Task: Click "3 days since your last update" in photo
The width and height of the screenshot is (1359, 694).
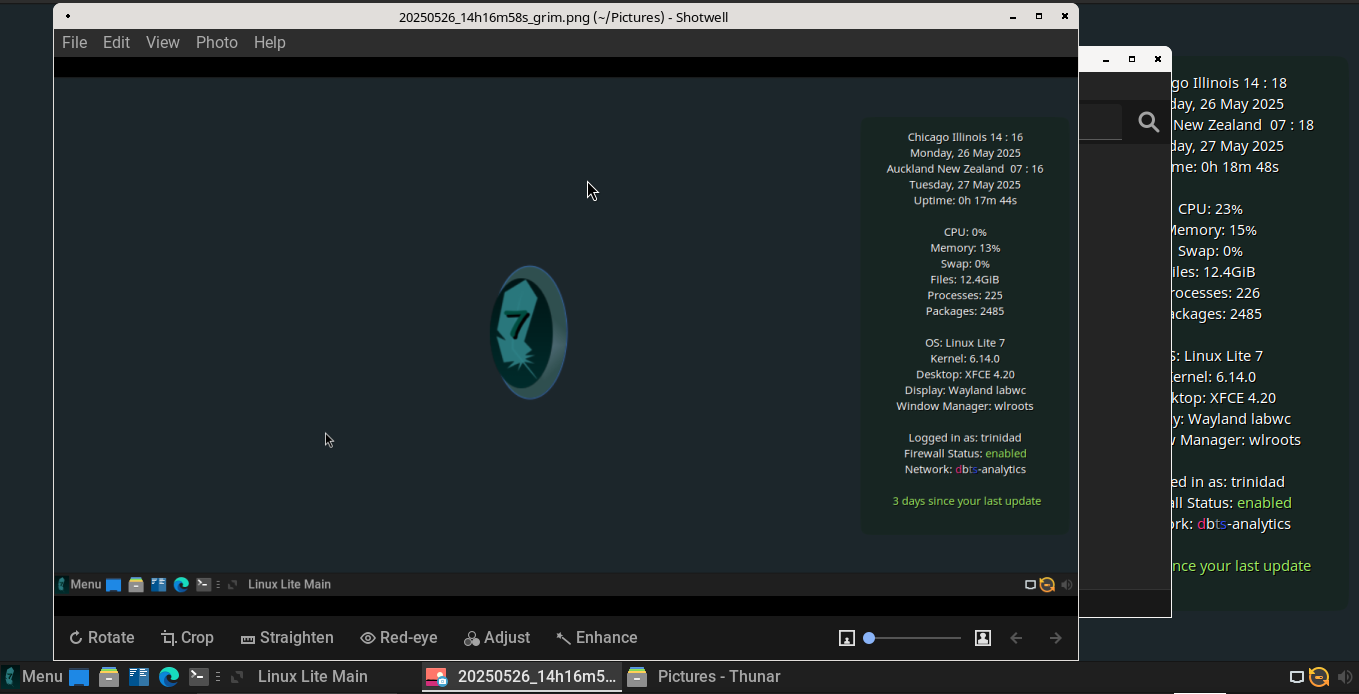Action: click(966, 501)
